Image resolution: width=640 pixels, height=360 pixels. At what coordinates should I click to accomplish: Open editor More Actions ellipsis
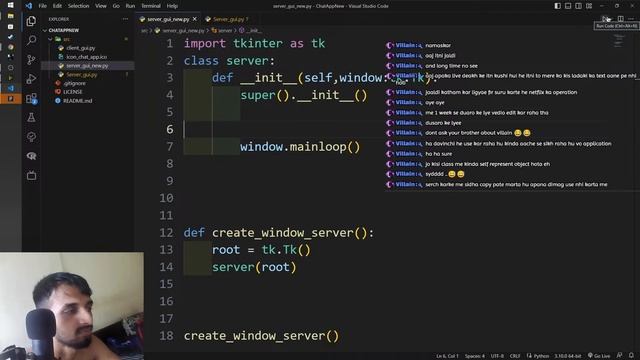tap(631, 19)
